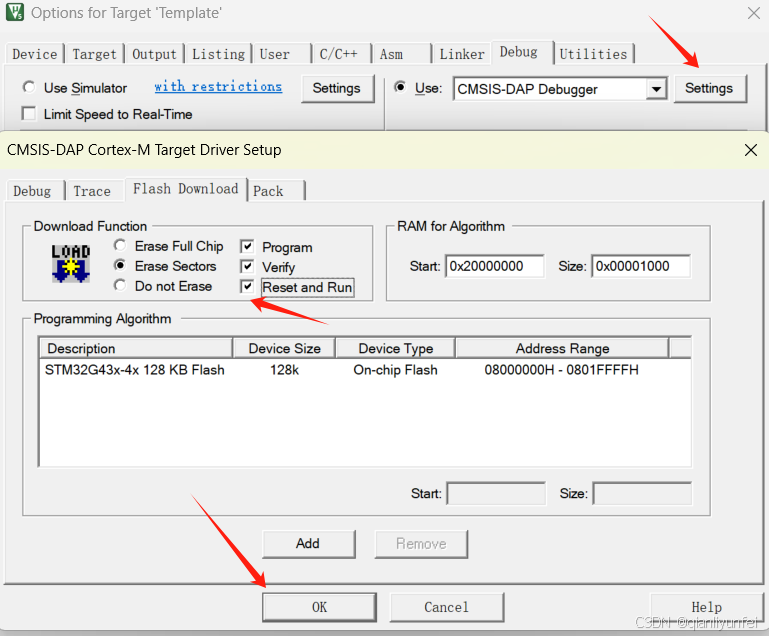Image resolution: width=769 pixels, height=636 pixels.
Task: Click the Device Size column header
Action: click(284, 348)
